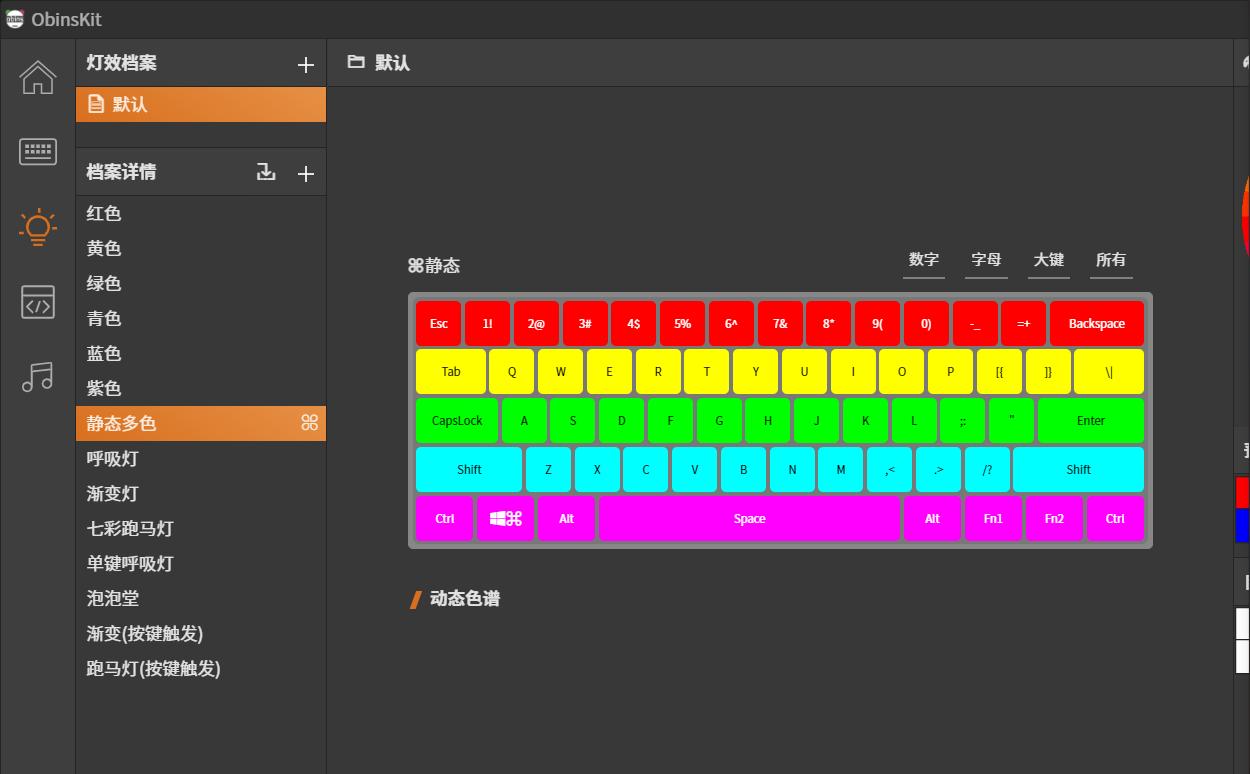Viewport: 1250px width, 774px height.
Task: Toggle the Space bar key
Action: point(750,518)
